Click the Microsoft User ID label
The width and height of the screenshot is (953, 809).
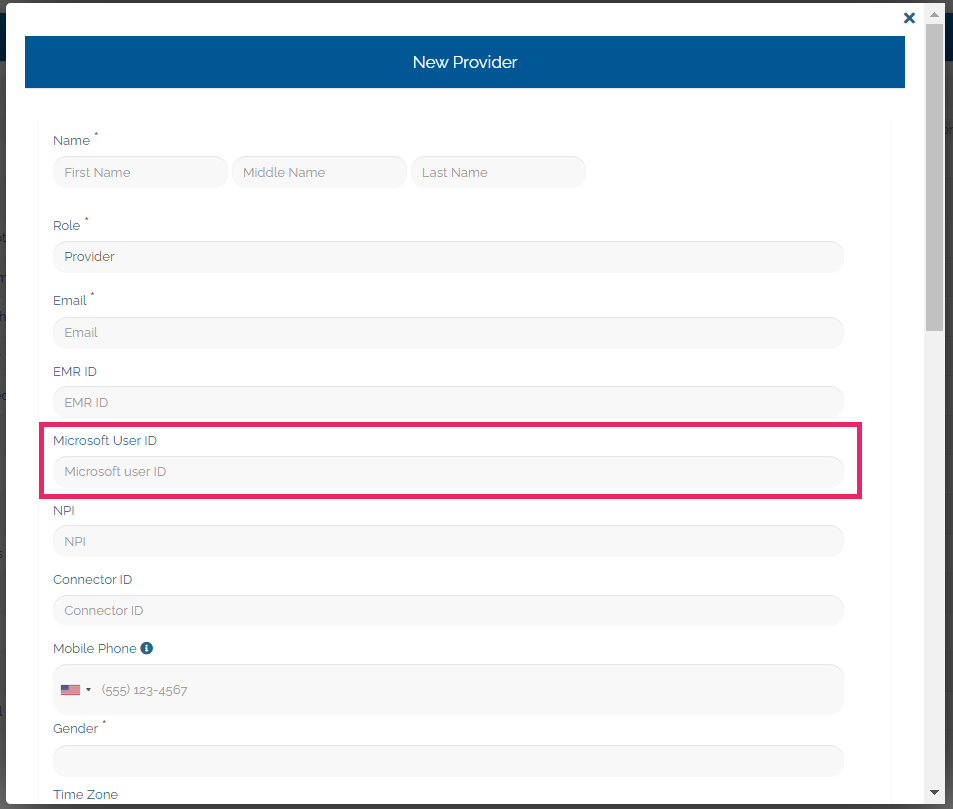105,441
